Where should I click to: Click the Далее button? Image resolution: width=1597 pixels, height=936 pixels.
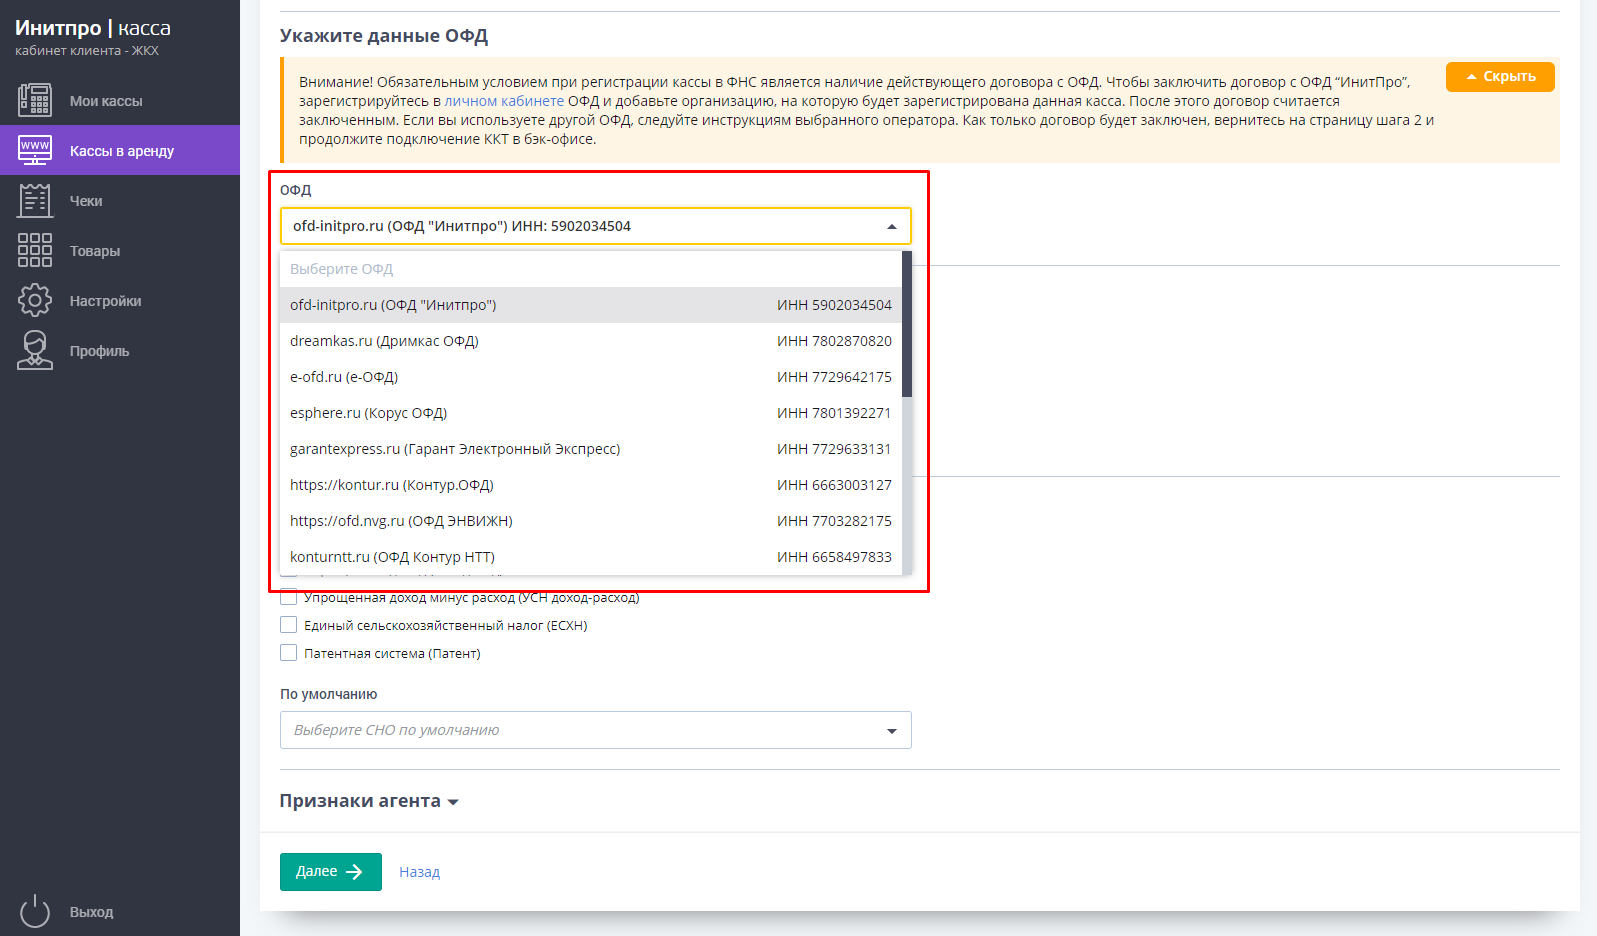[331, 872]
